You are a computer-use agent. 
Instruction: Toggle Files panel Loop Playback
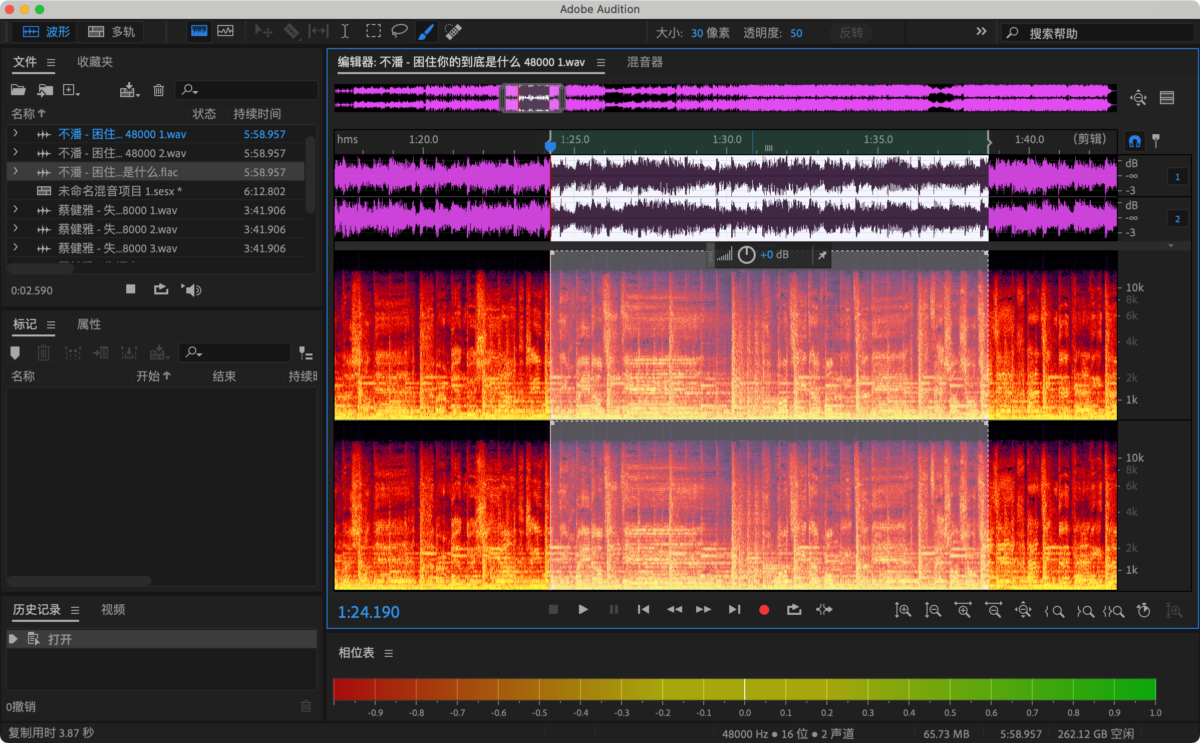pos(160,290)
